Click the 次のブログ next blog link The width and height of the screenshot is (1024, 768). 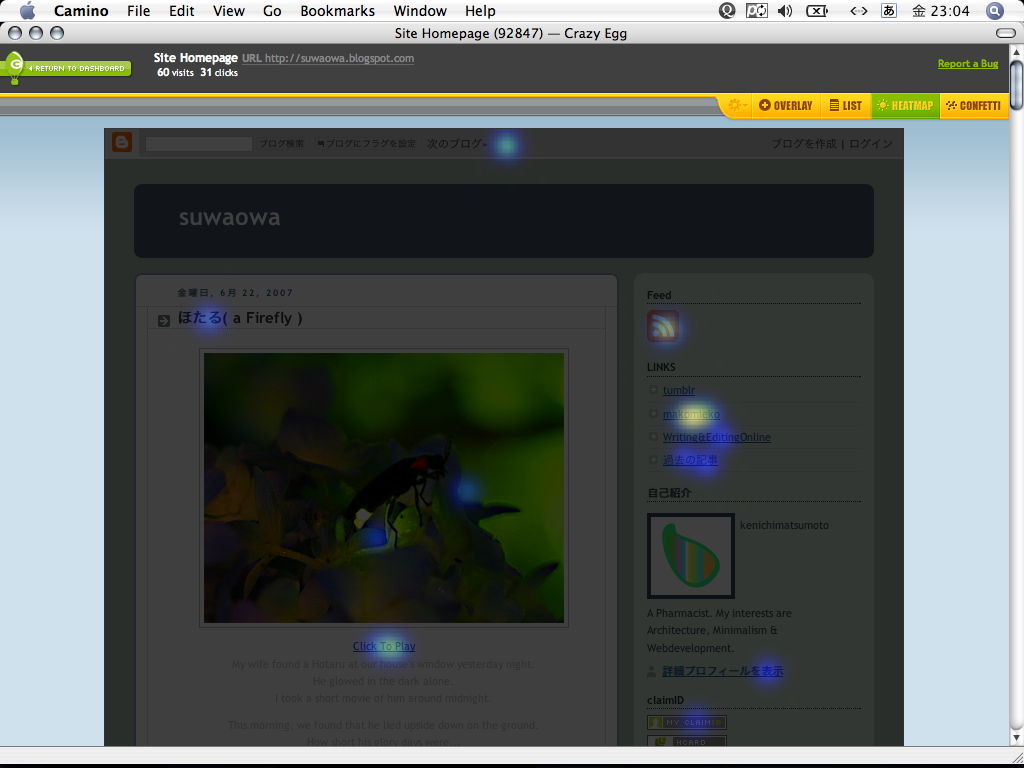pos(456,144)
